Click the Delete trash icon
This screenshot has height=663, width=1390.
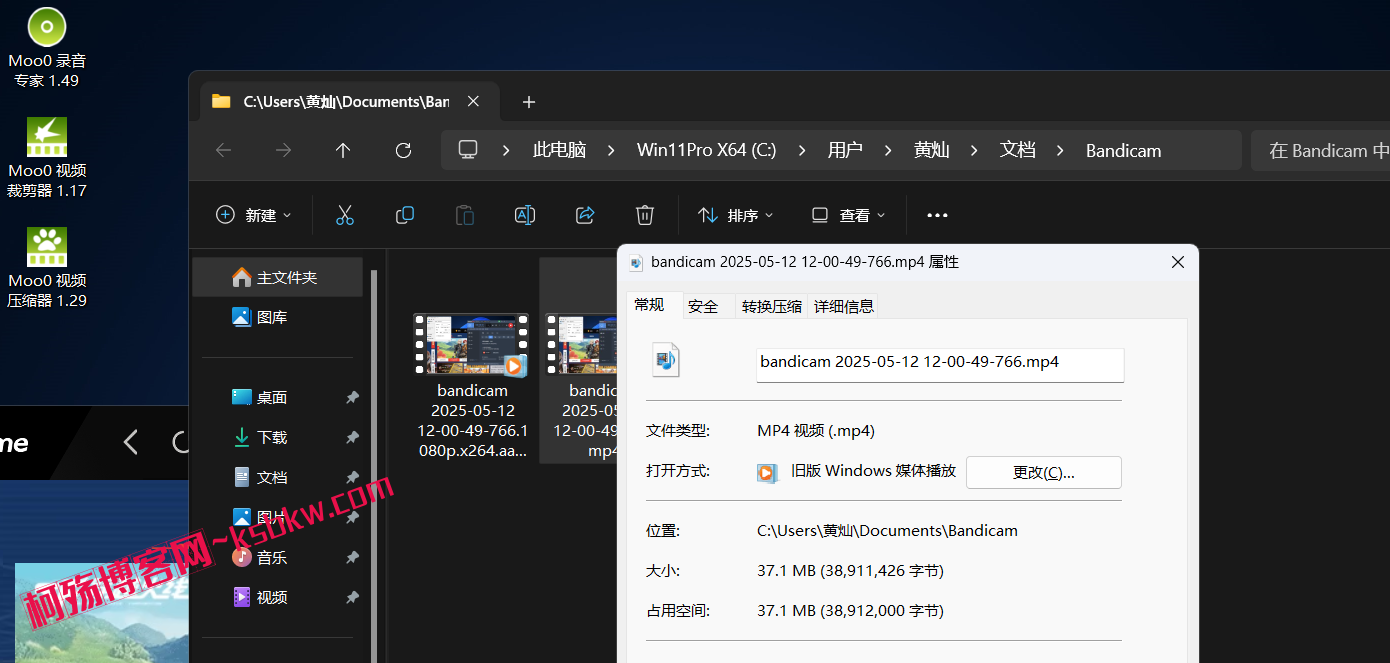pyautogui.click(x=645, y=215)
